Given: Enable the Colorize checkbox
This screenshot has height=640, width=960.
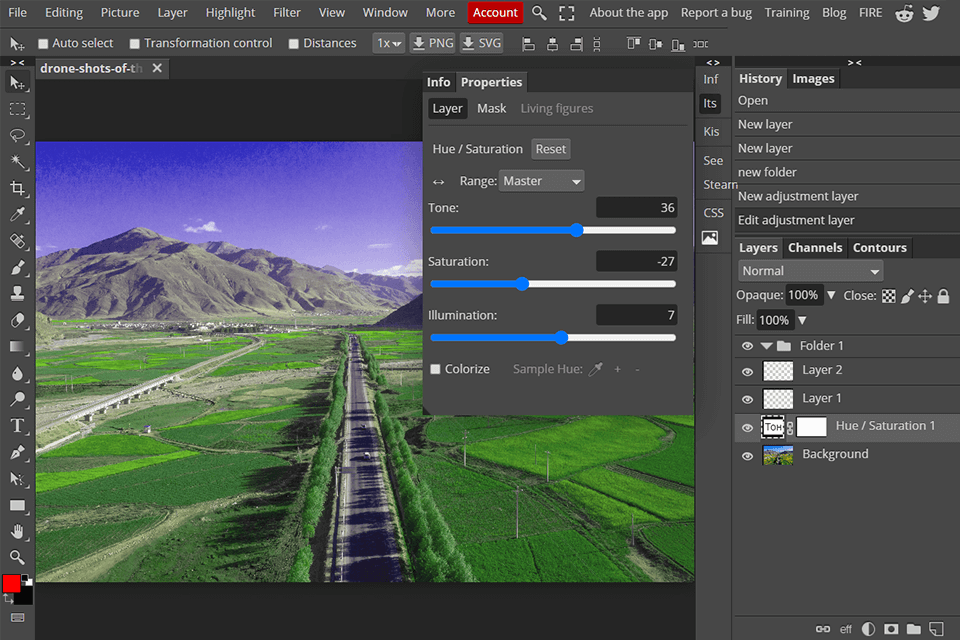Looking at the screenshot, I should pyautogui.click(x=435, y=369).
